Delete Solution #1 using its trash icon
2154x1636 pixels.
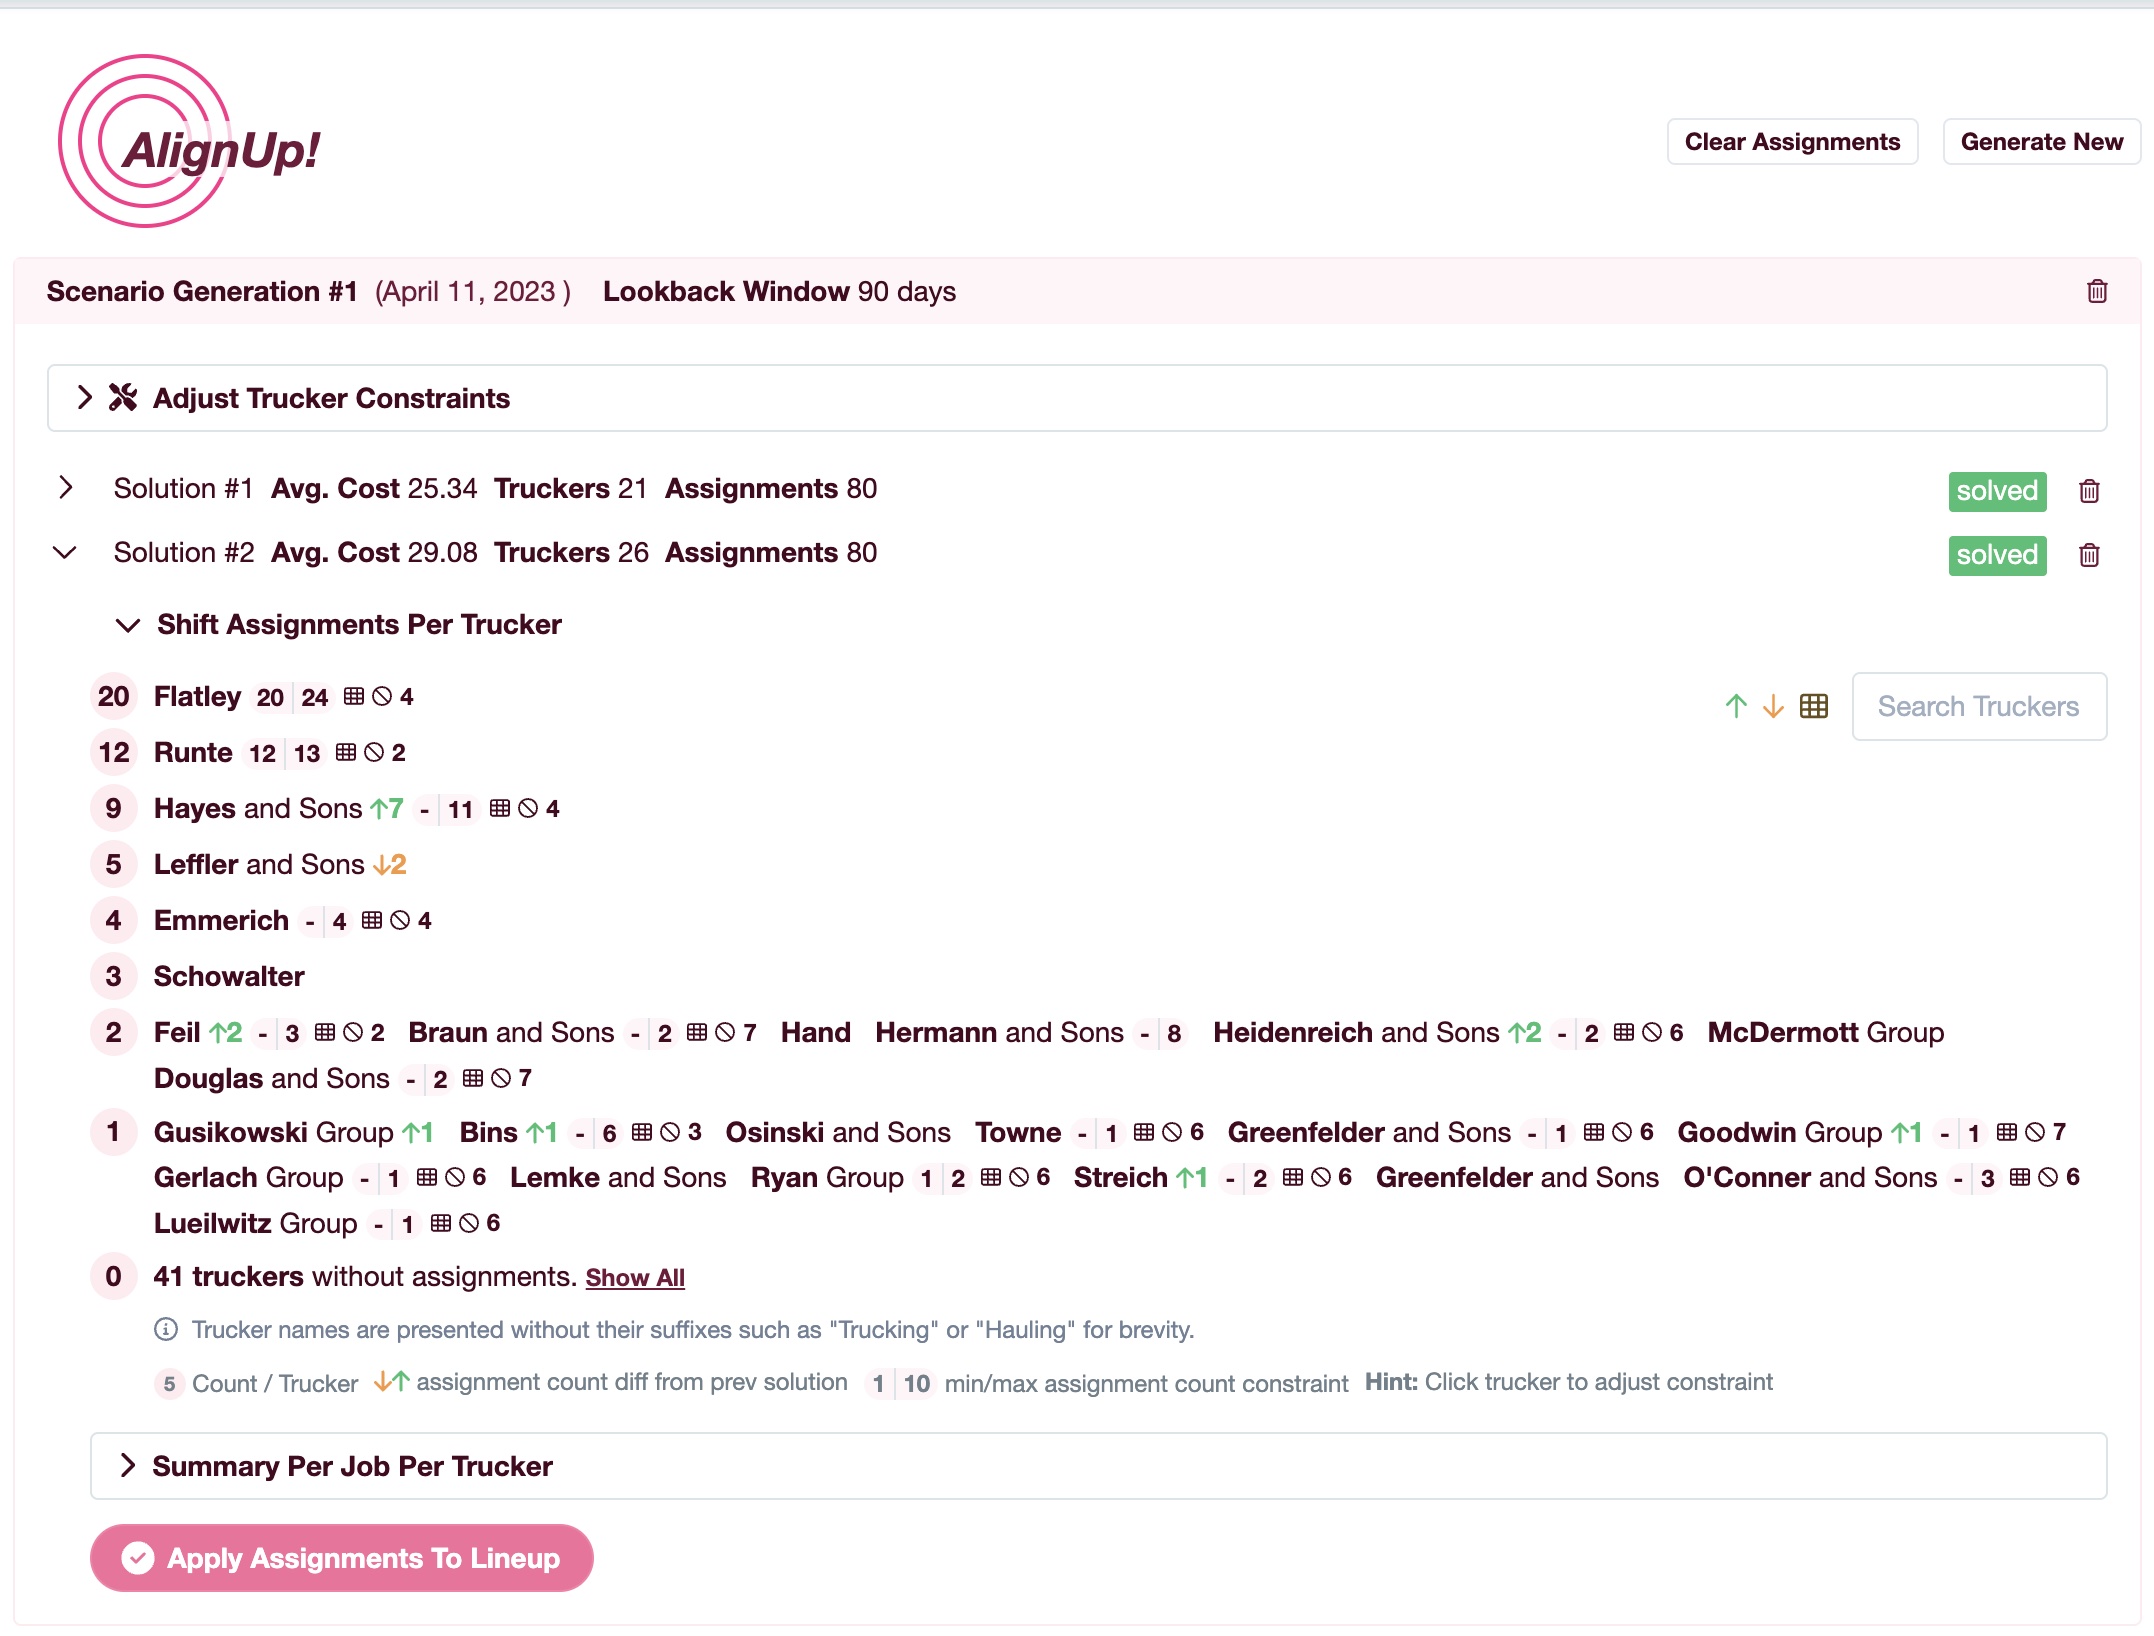click(x=2089, y=491)
